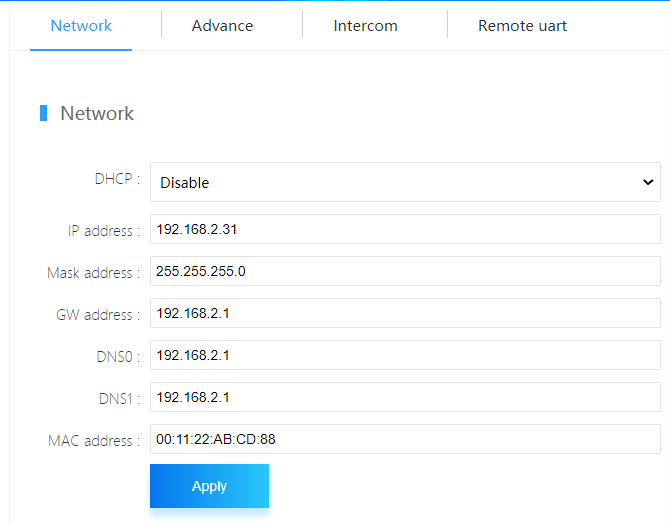Switch to the Network tab
Image resolution: width=670 pixels, height=525 pixels.
(81, 26)
